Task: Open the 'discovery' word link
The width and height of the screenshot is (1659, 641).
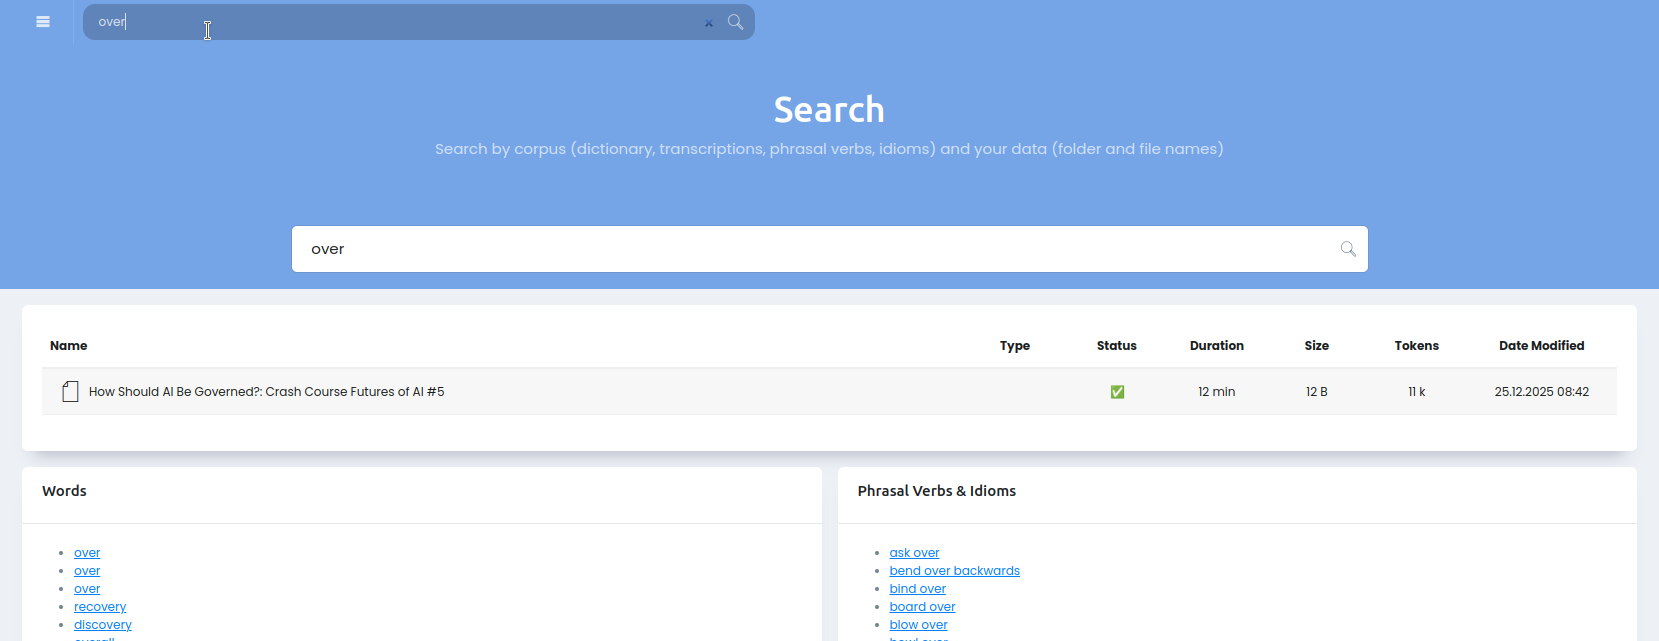Action: 103,625
